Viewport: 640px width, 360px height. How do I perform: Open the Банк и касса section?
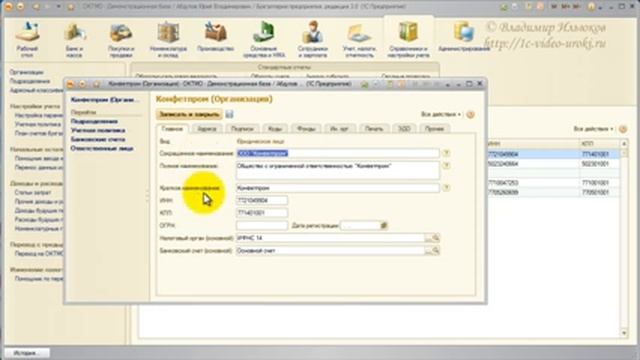tap(74, 40)
